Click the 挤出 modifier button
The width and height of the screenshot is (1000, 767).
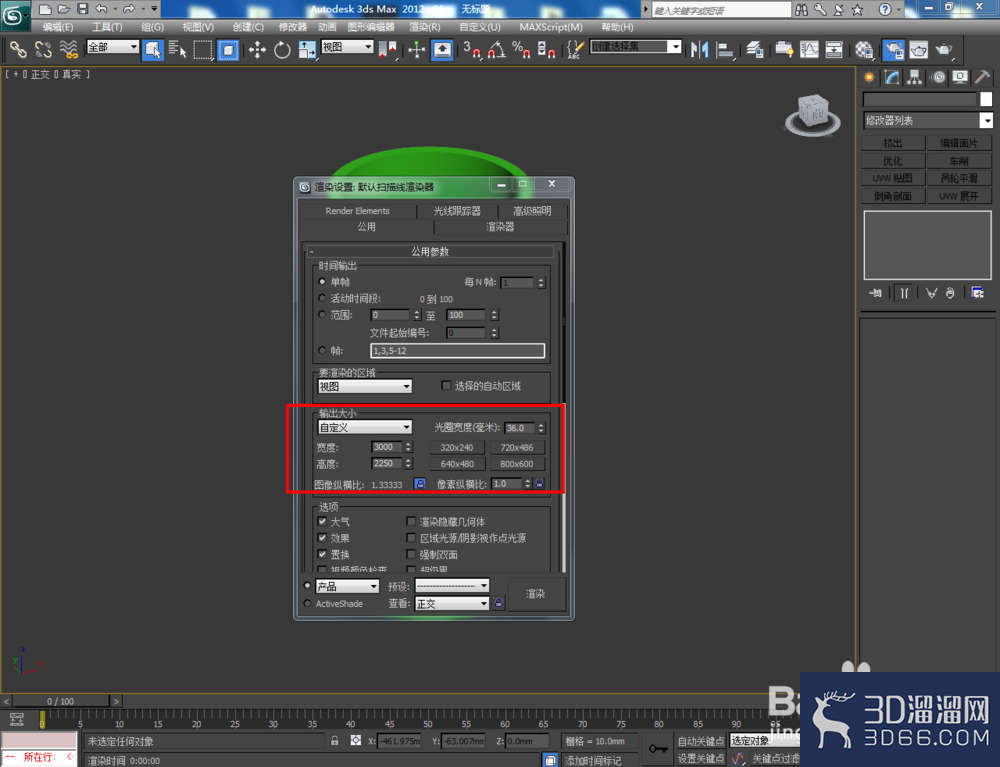[893, 143]
